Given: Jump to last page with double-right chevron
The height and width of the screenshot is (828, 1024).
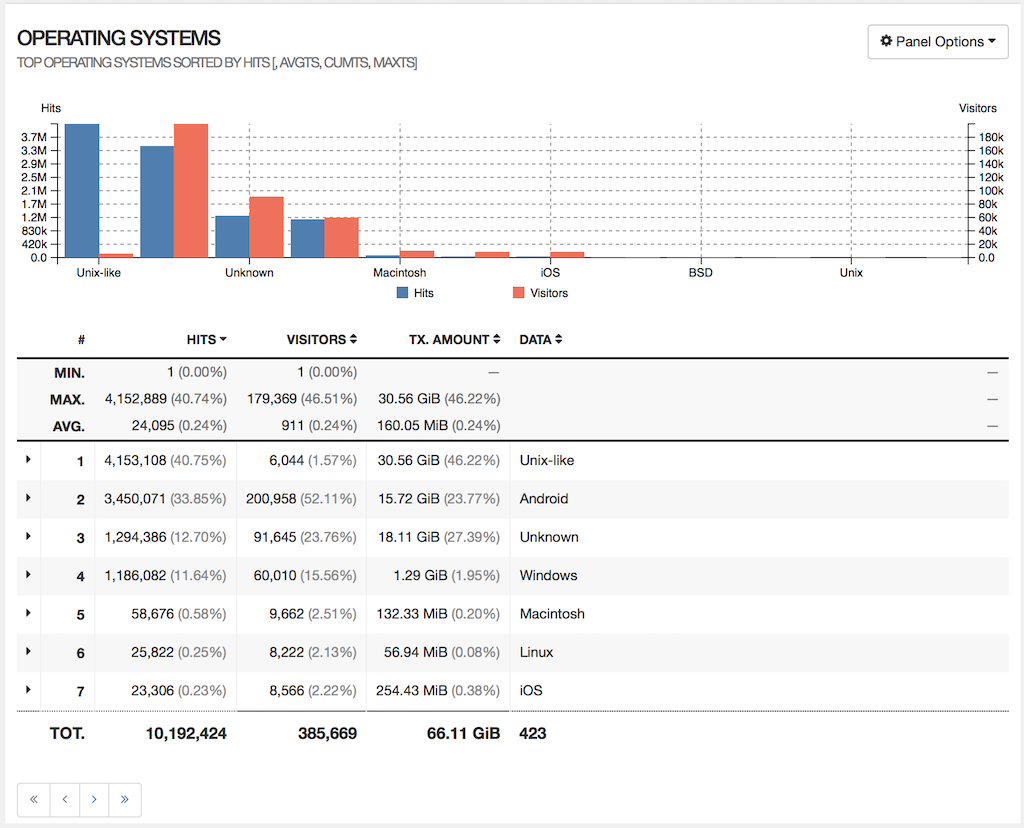Looking at the screenshot, I should click(x=124, y=799).
